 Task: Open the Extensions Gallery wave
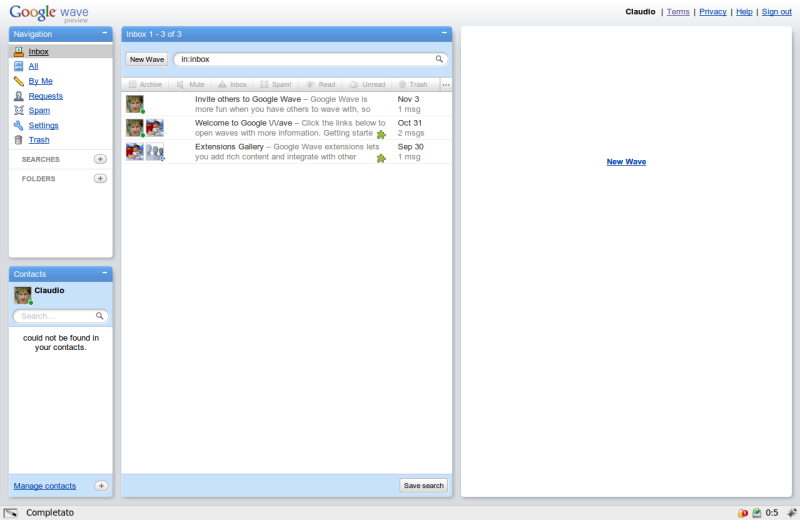(286, 152)
